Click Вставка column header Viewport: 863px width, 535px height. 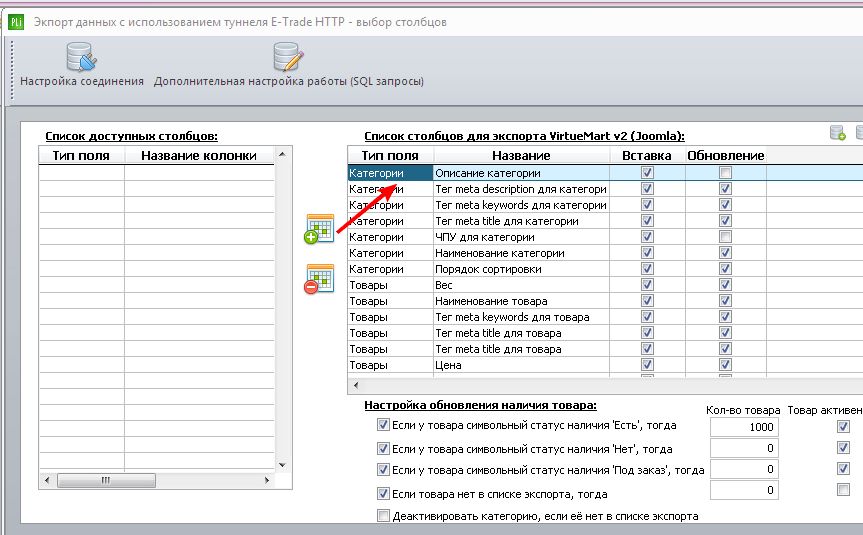[647, 156]
